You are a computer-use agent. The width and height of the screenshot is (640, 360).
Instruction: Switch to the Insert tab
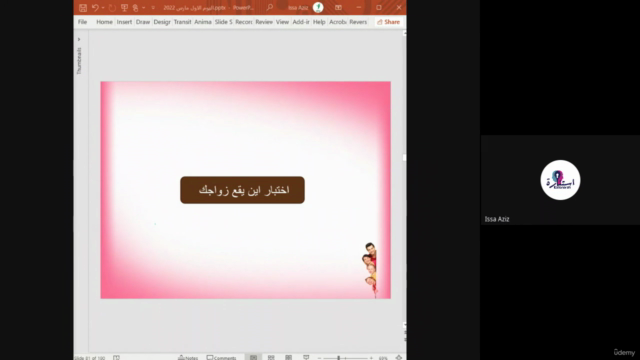124,22
